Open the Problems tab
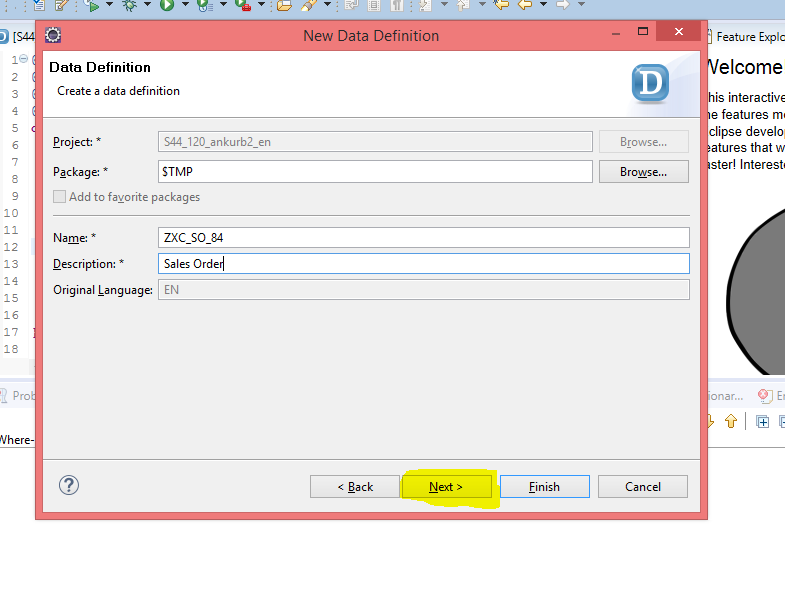Screen dimensions: 785x597 pyautogui.click(x=18, y=396)
